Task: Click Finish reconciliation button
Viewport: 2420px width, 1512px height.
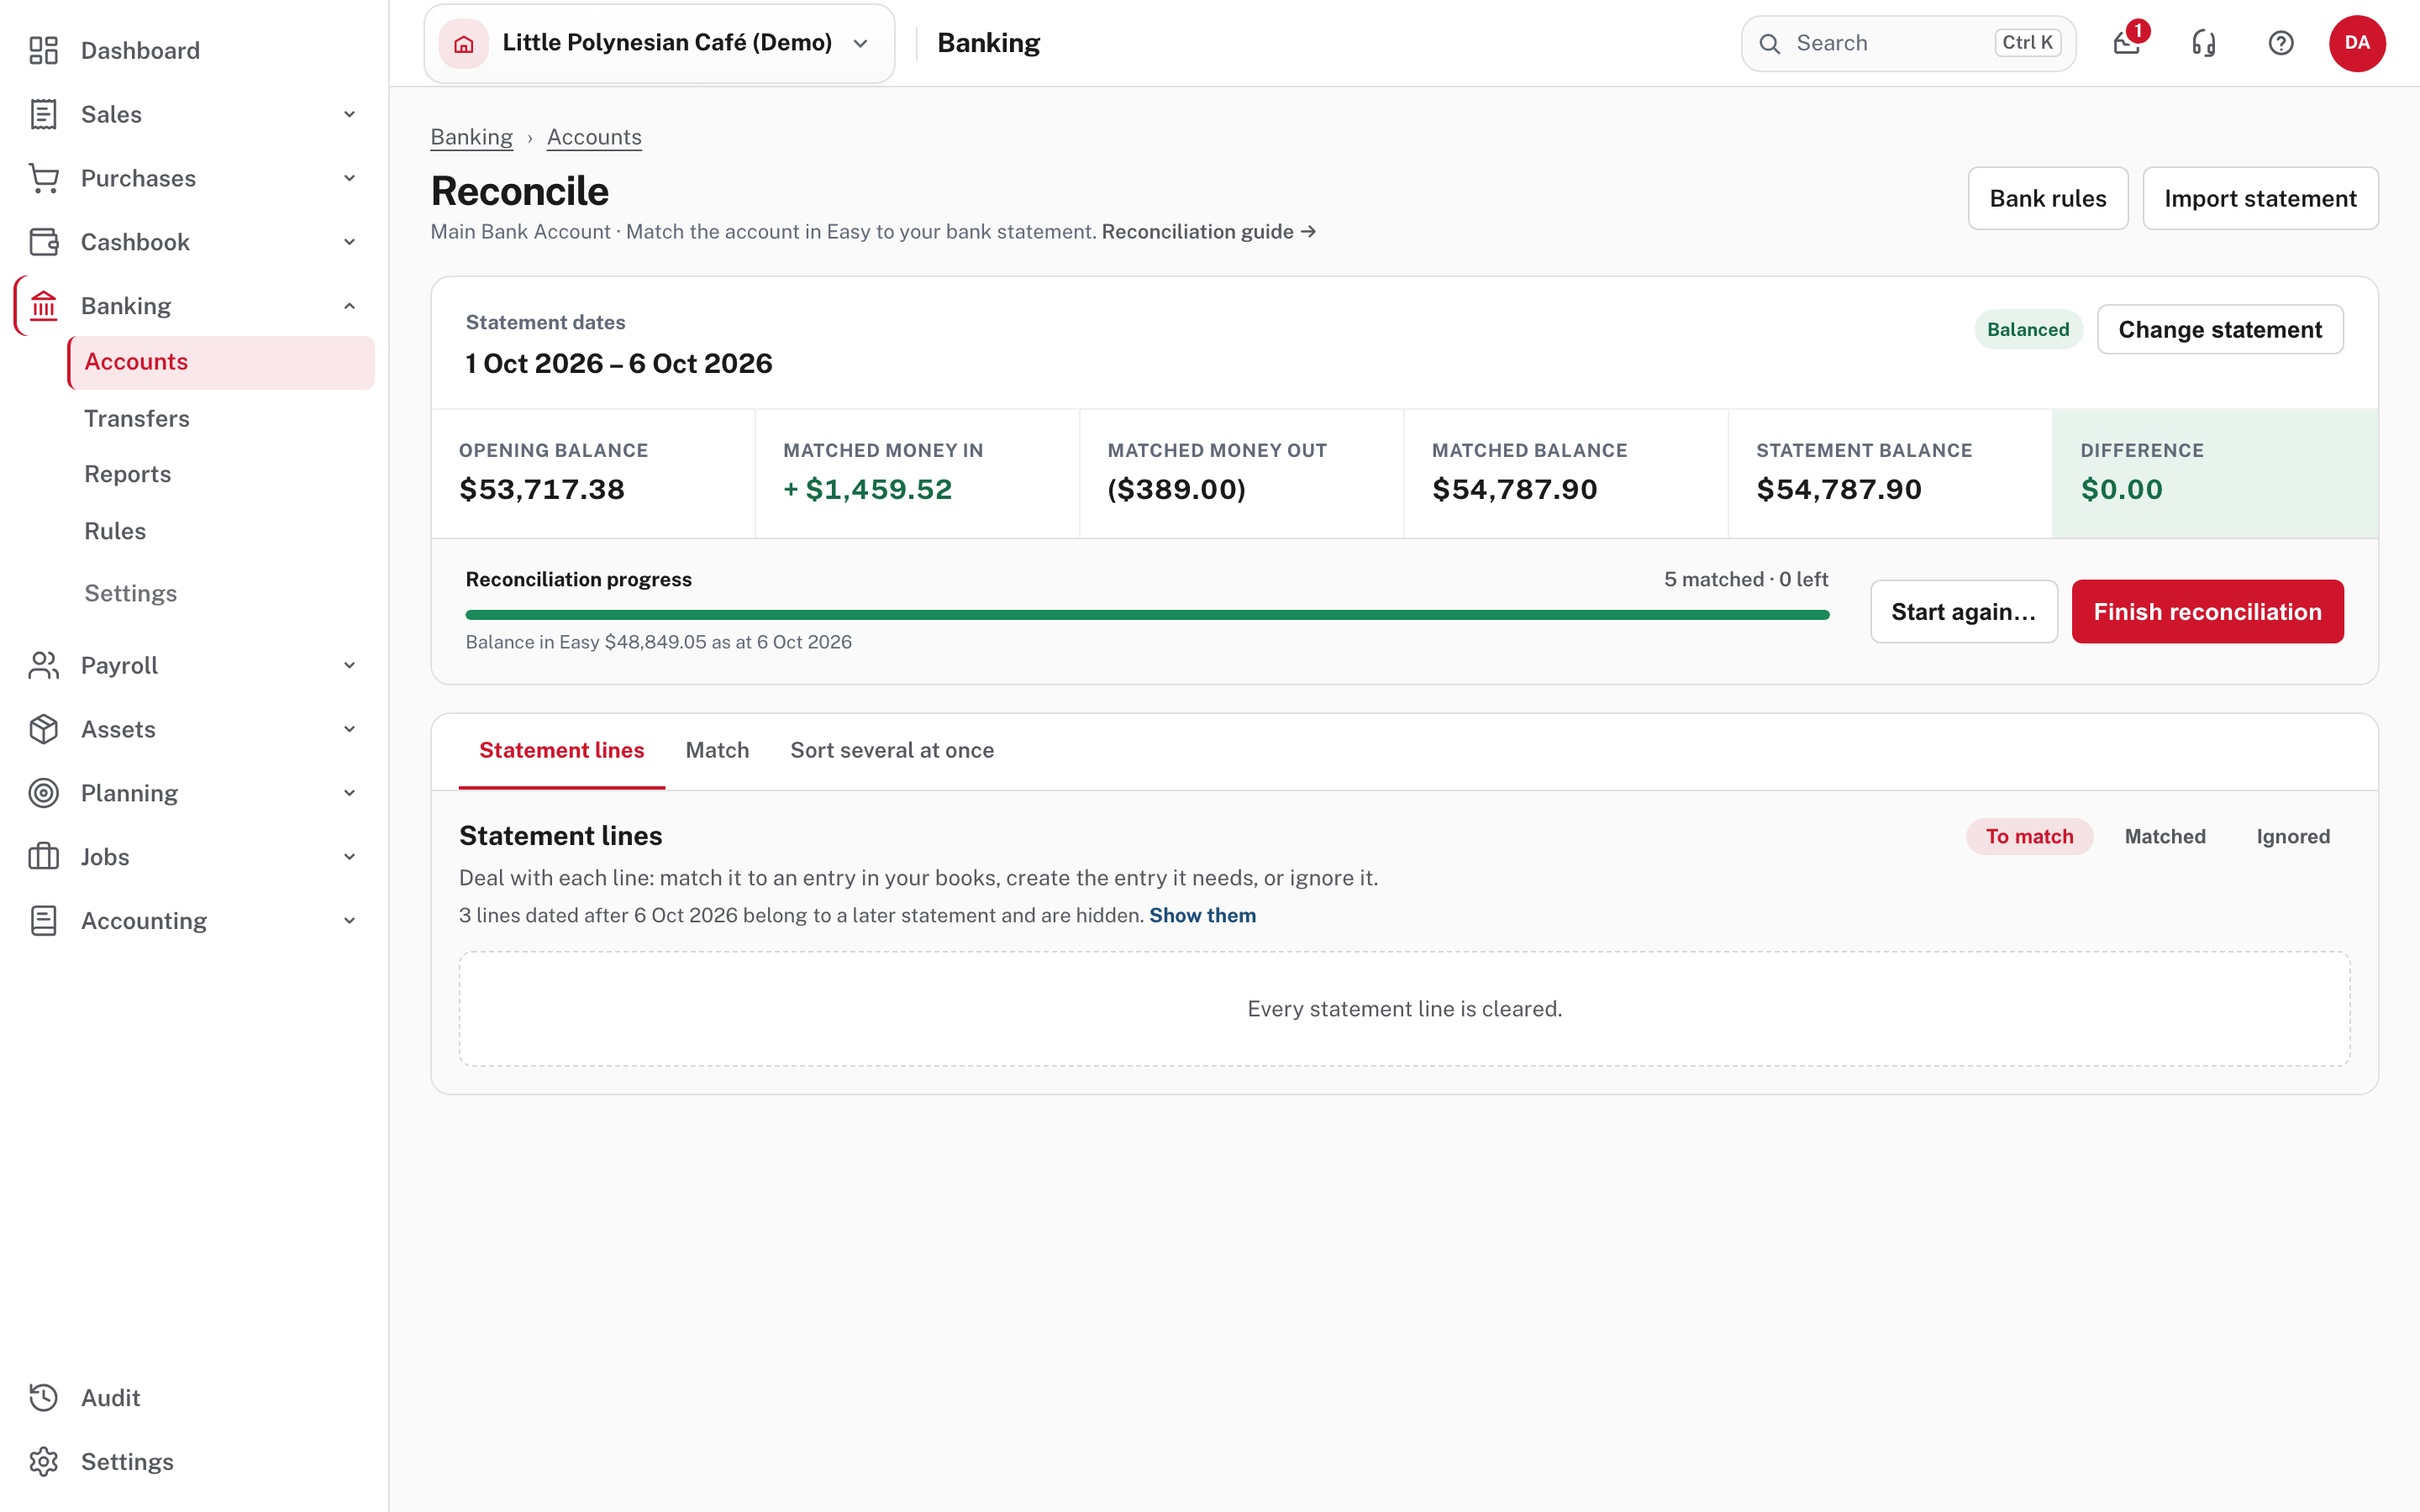Action: click(2207, 612)
